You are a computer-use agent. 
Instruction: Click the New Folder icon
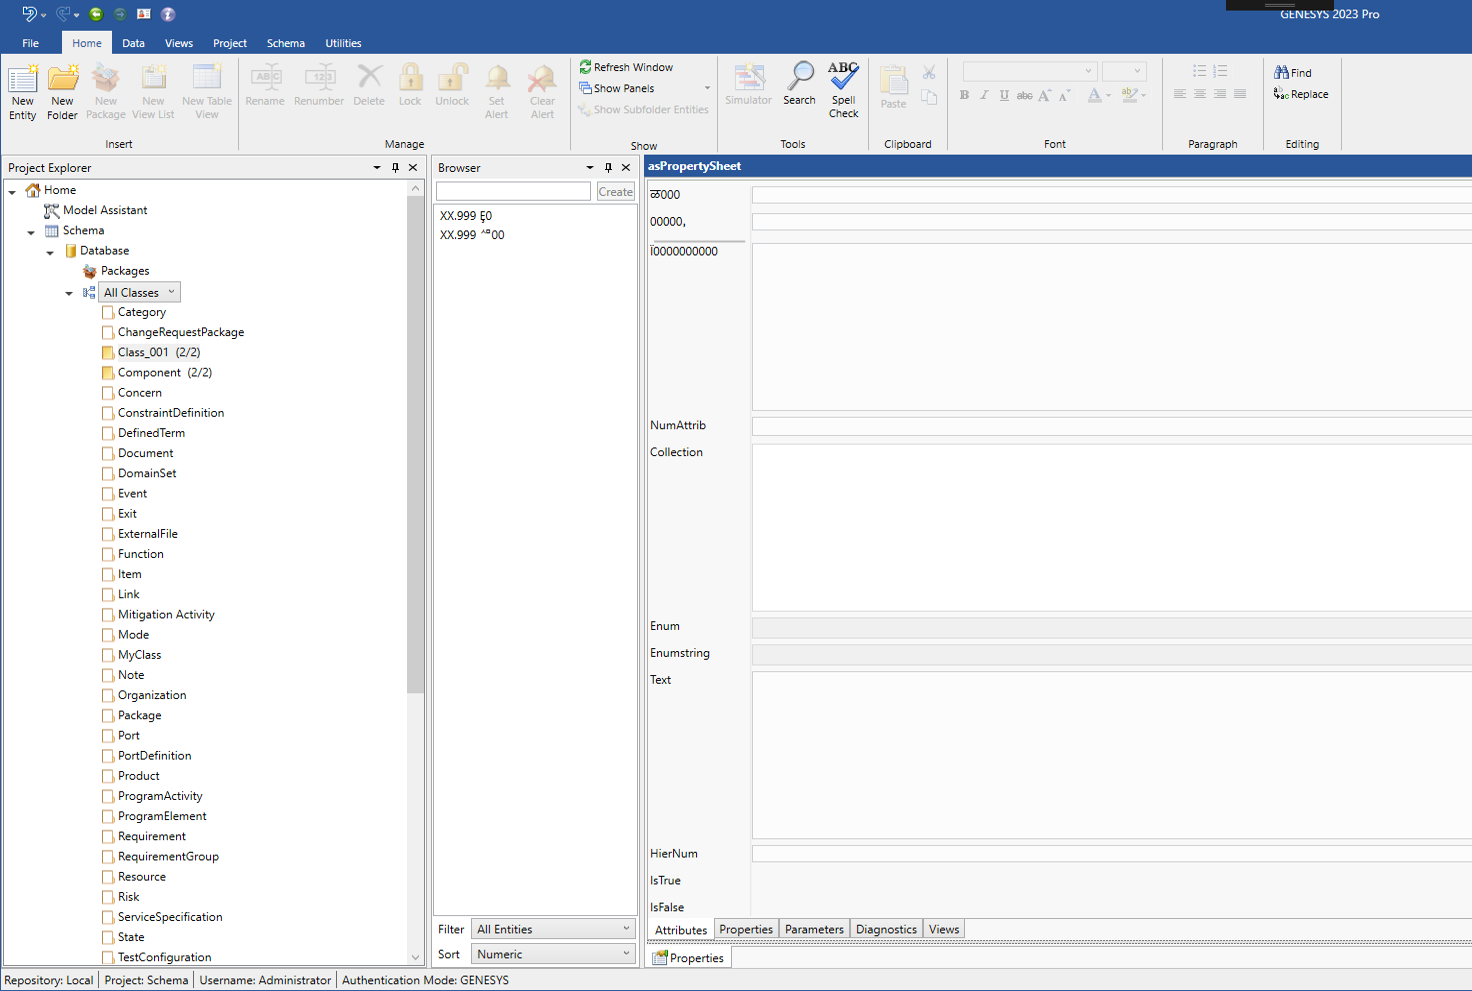(x=62, y=80)
